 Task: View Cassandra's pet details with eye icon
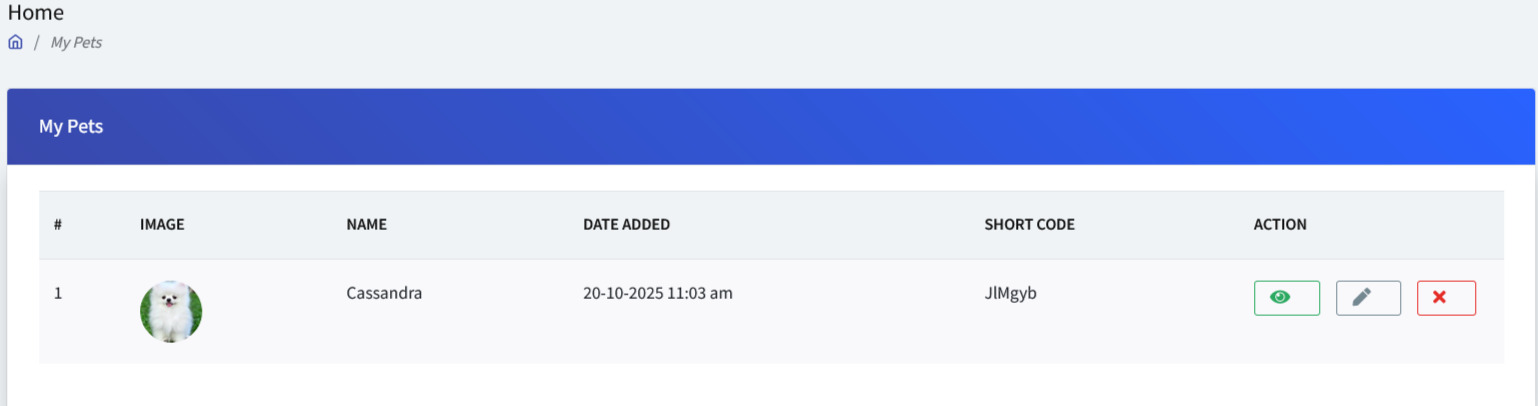point(1286,298)
